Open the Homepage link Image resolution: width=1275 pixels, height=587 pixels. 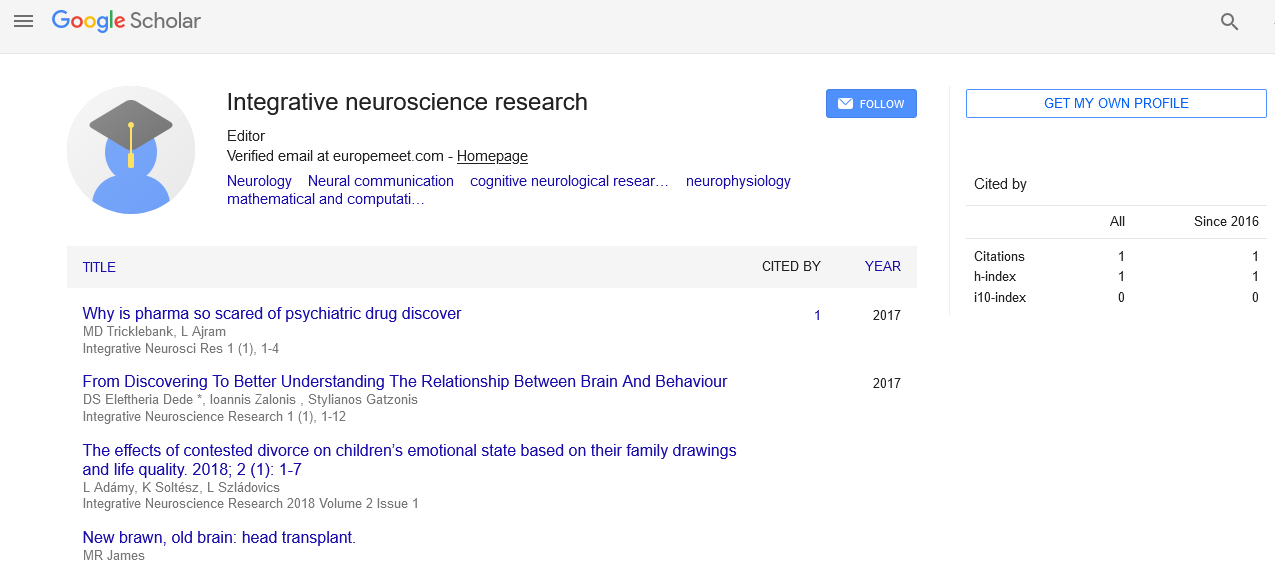[492, 156]
